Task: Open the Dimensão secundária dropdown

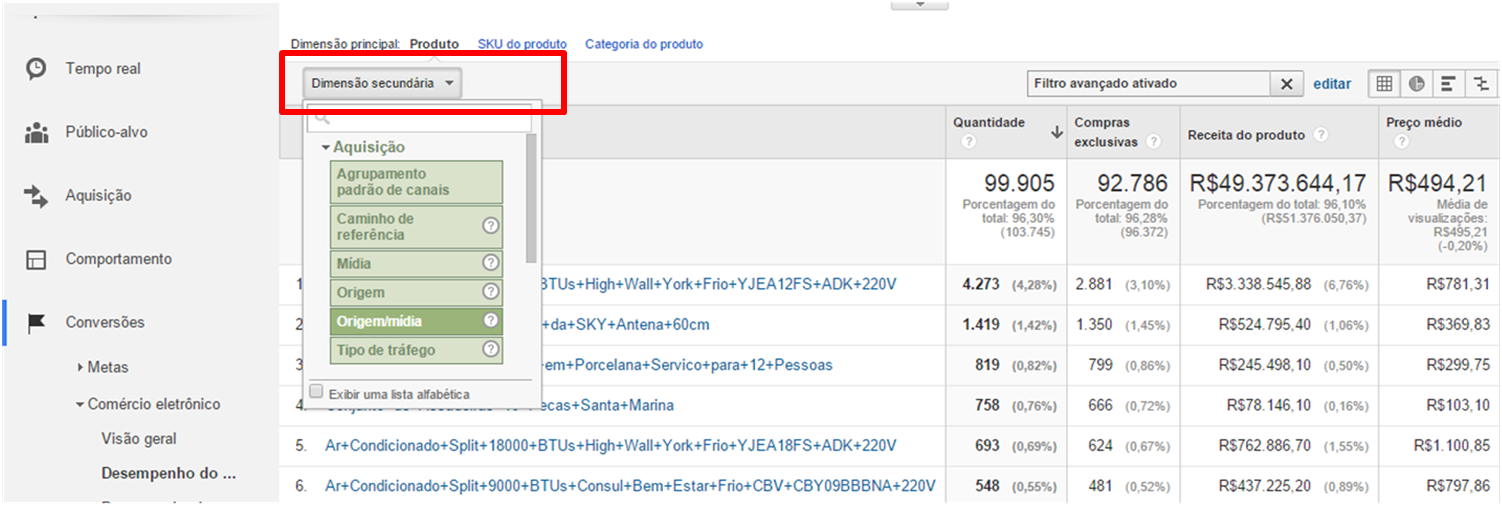Action: click(382, 84)
